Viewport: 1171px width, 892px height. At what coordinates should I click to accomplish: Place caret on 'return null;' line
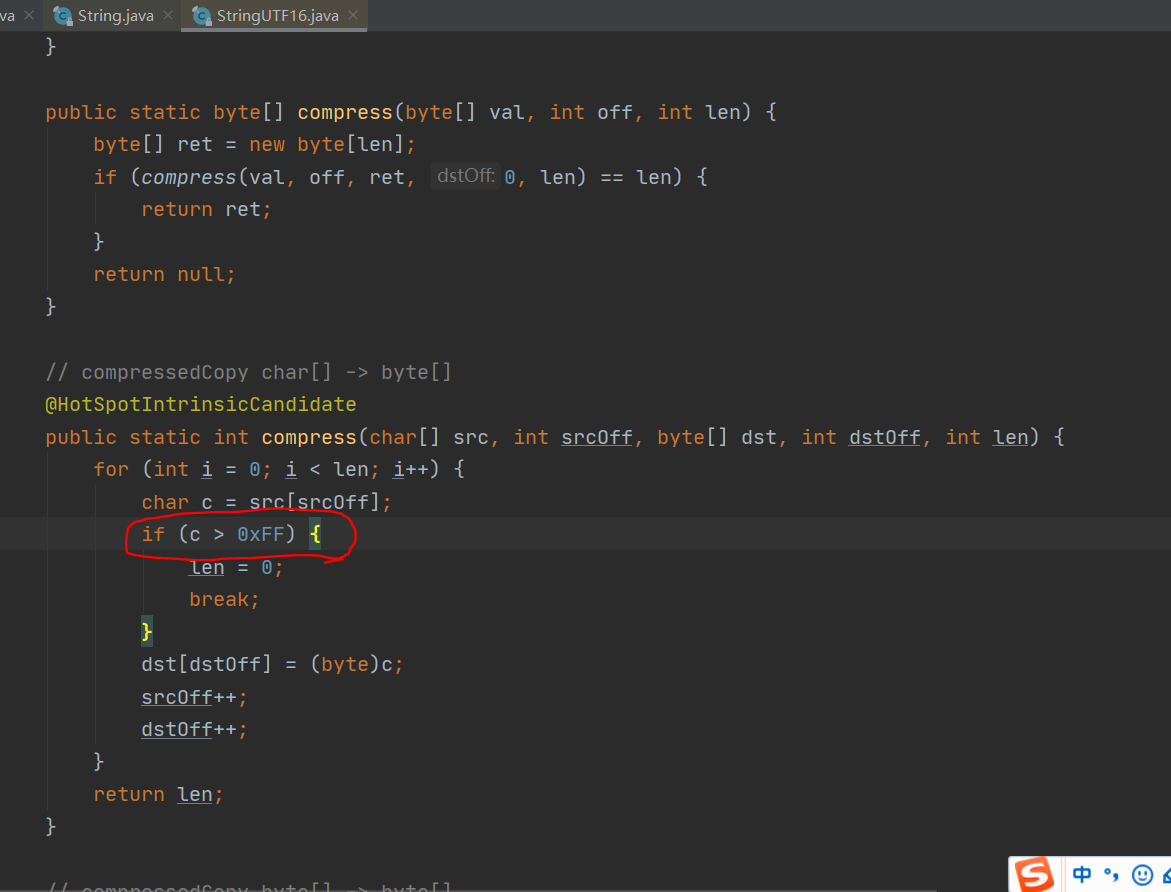pos(164,274)
